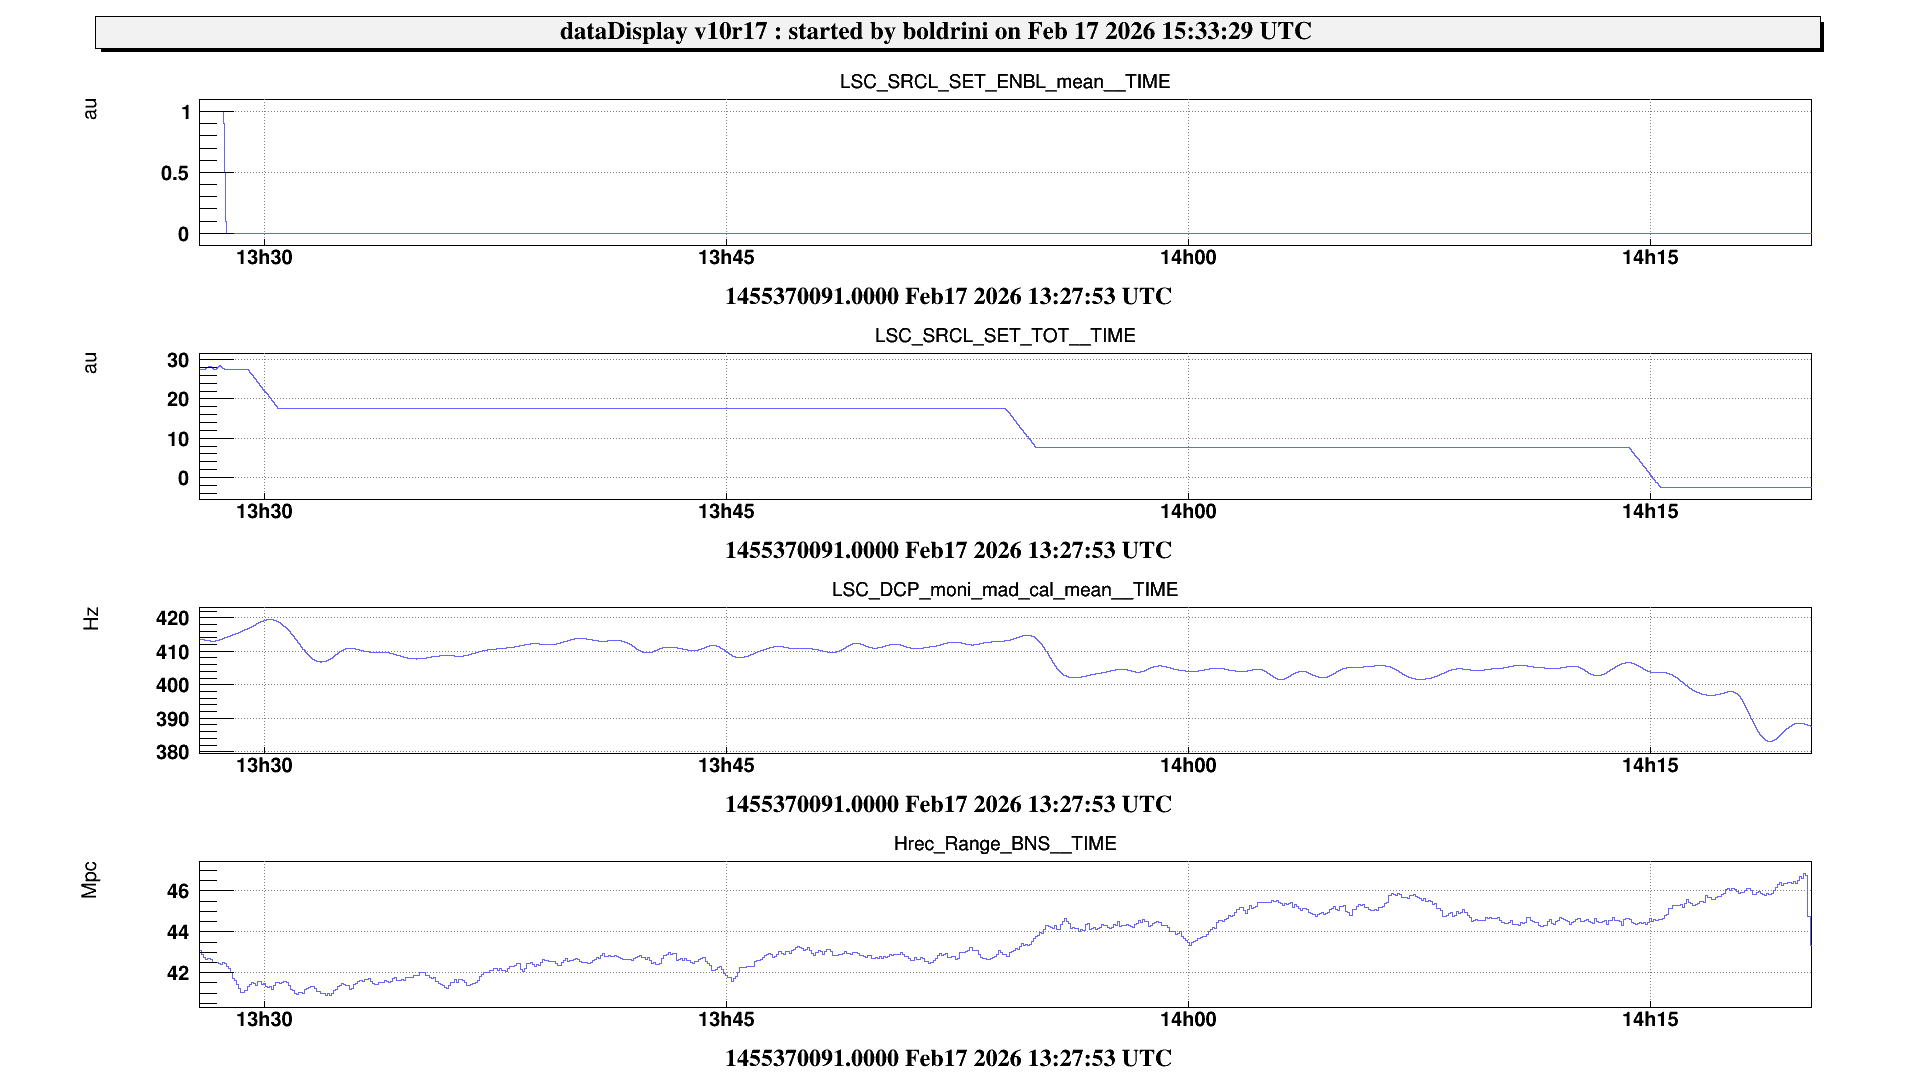Select the LSC_SRCL_SET_TOT__TIME plot title

click(x=1004, y=336)
